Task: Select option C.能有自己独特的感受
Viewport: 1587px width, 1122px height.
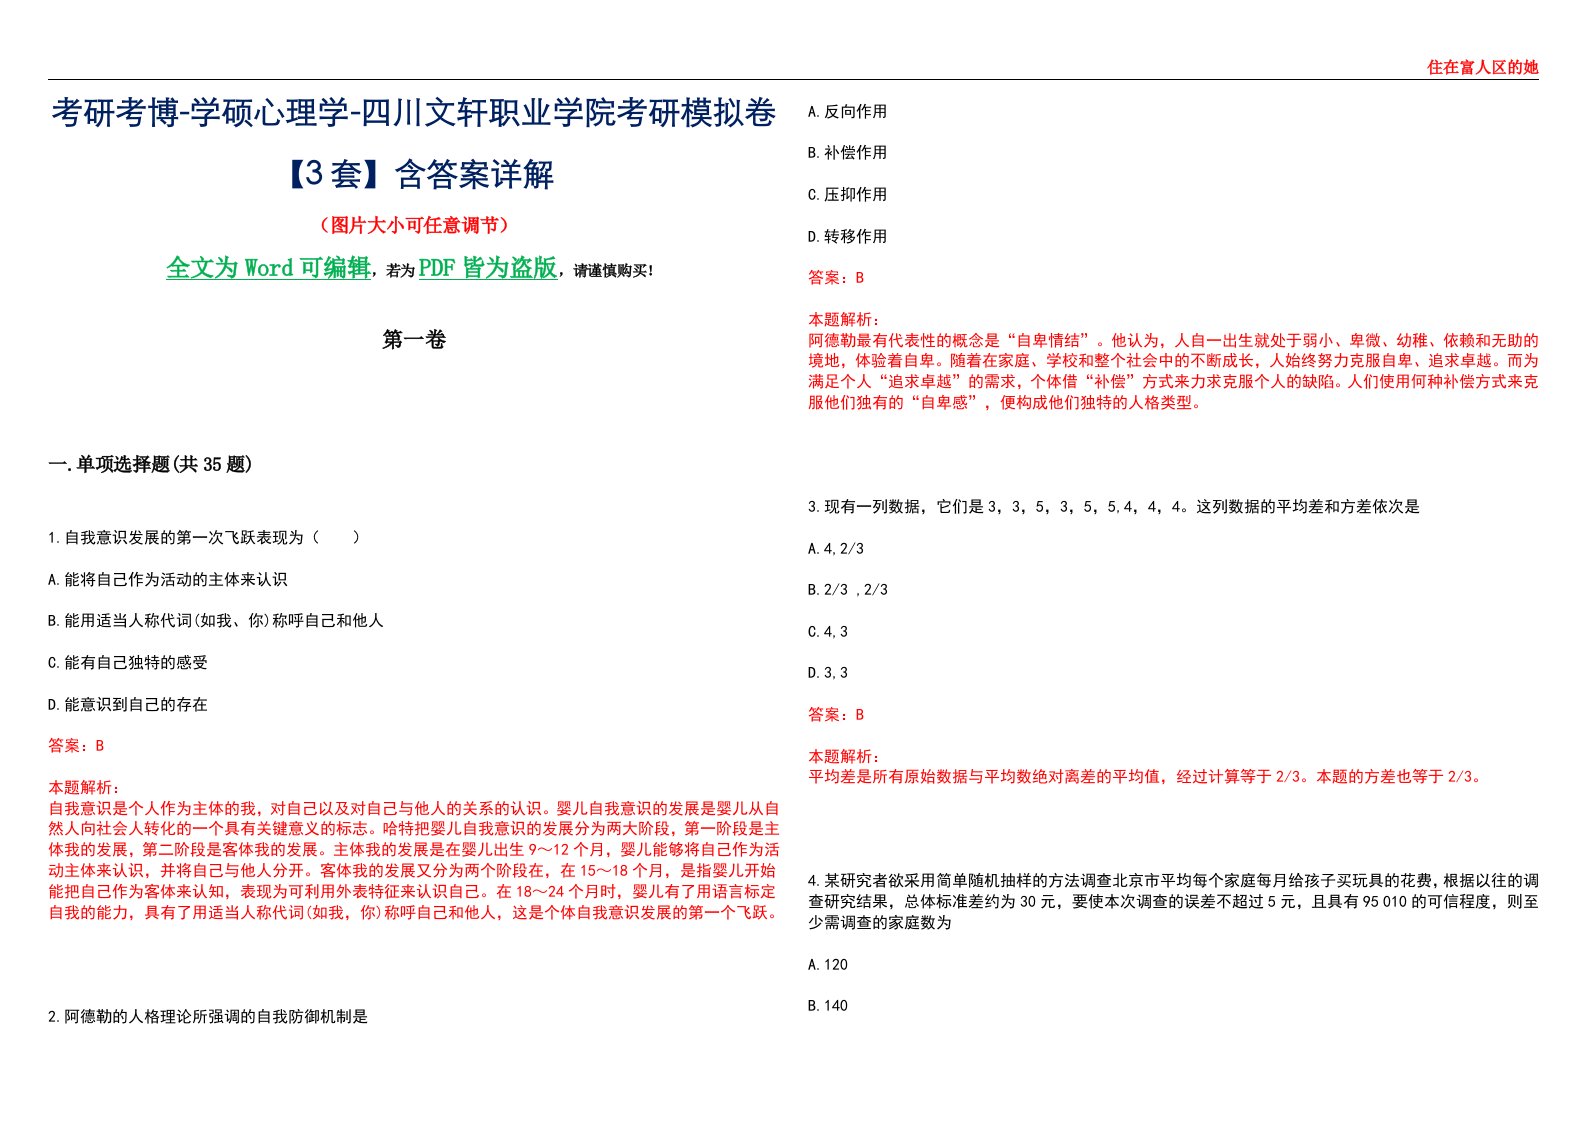Action: (x=128, y=663)
